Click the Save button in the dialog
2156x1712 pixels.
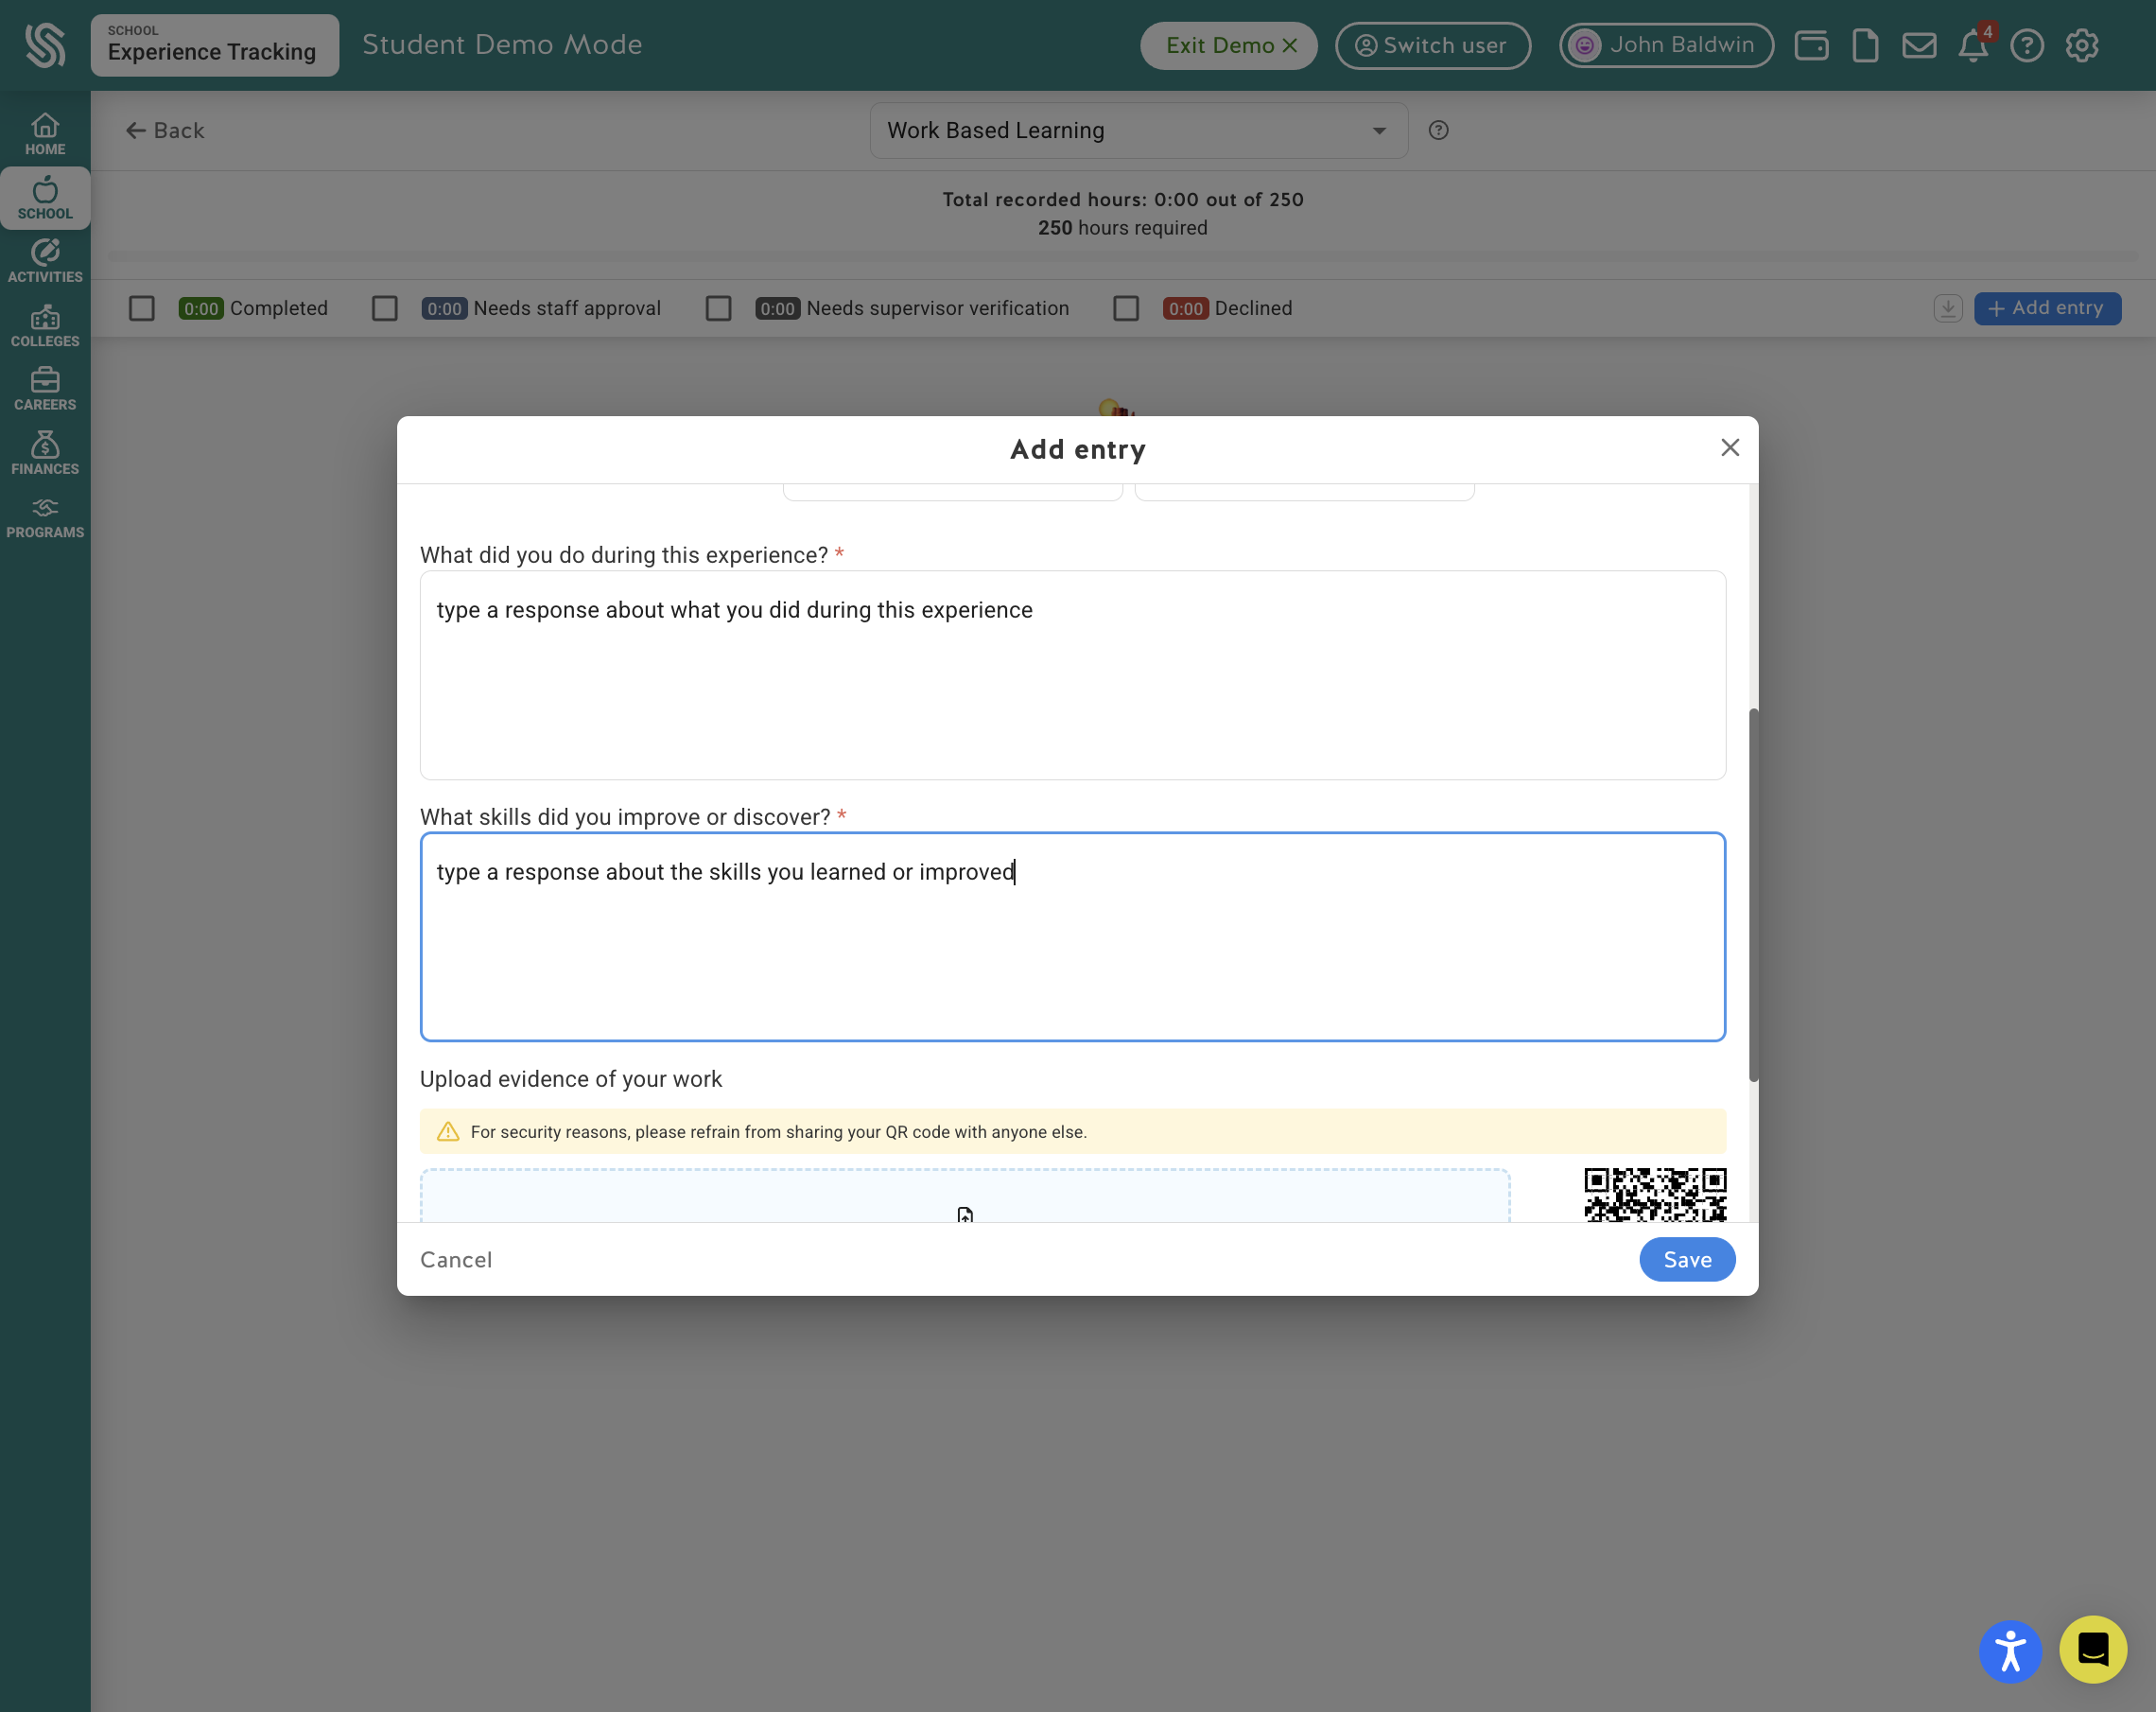point(1687,1259)
